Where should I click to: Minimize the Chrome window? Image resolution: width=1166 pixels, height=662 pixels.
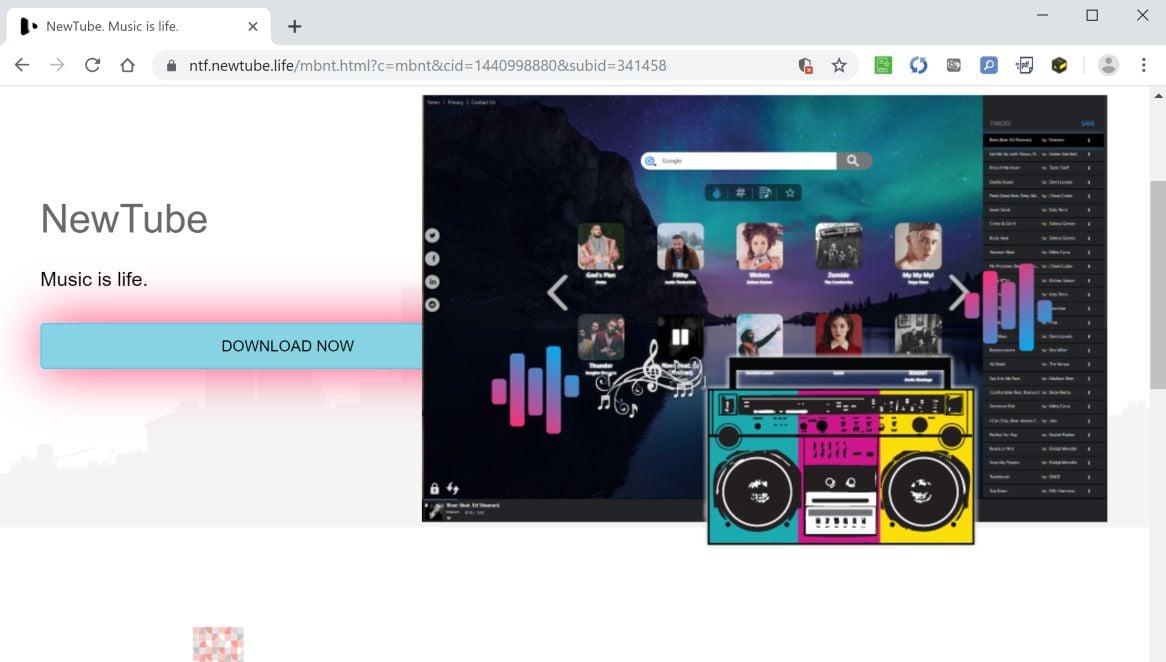click(1043, 15)
